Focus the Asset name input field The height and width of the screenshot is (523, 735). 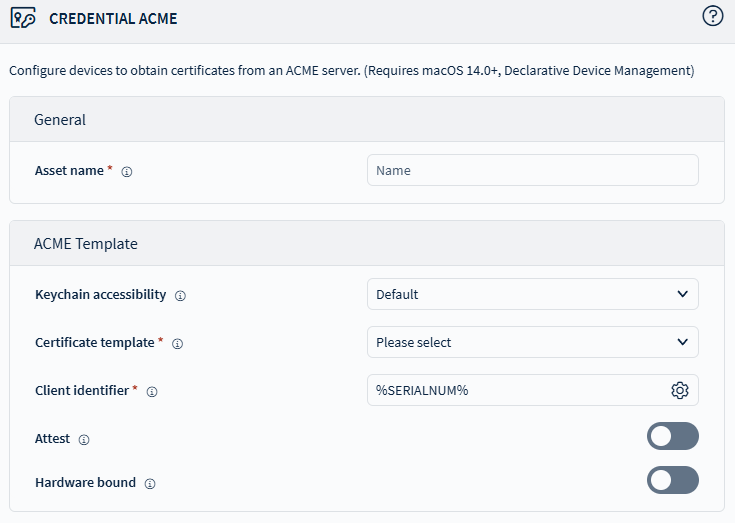pyautogui.click(x=532, y=170)
